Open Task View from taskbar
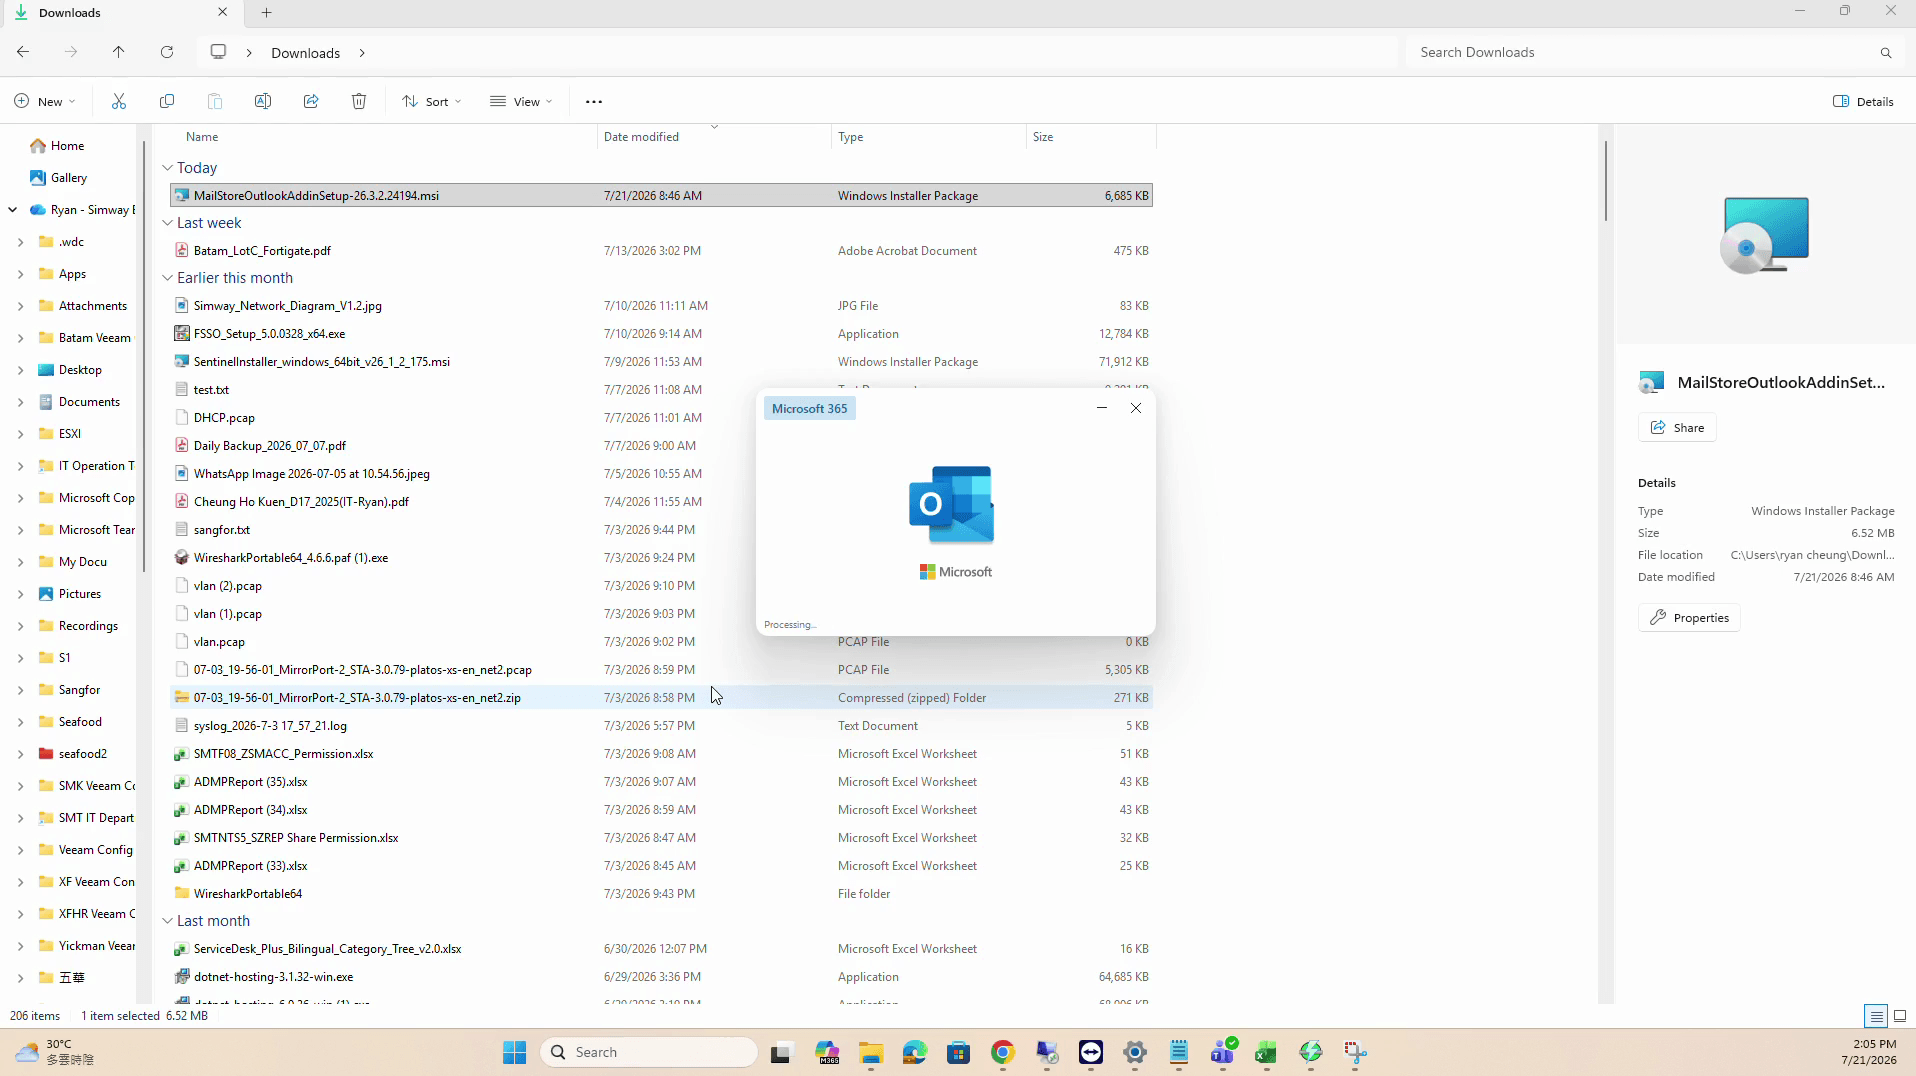Screen dimensions: 1916x1076 [x=781, y=1052]
